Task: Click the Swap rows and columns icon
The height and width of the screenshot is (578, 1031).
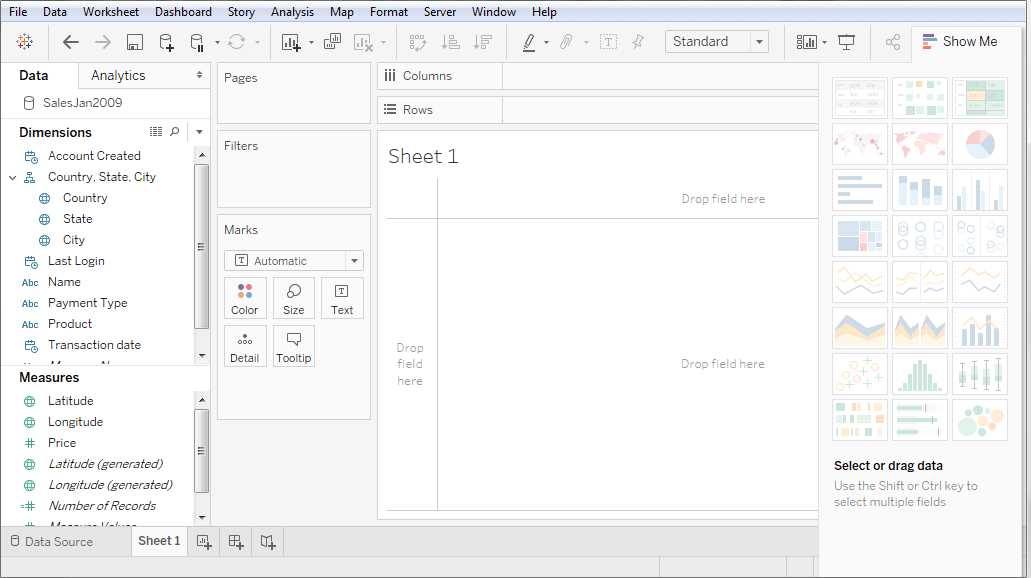Action: (x=418, y=42)
